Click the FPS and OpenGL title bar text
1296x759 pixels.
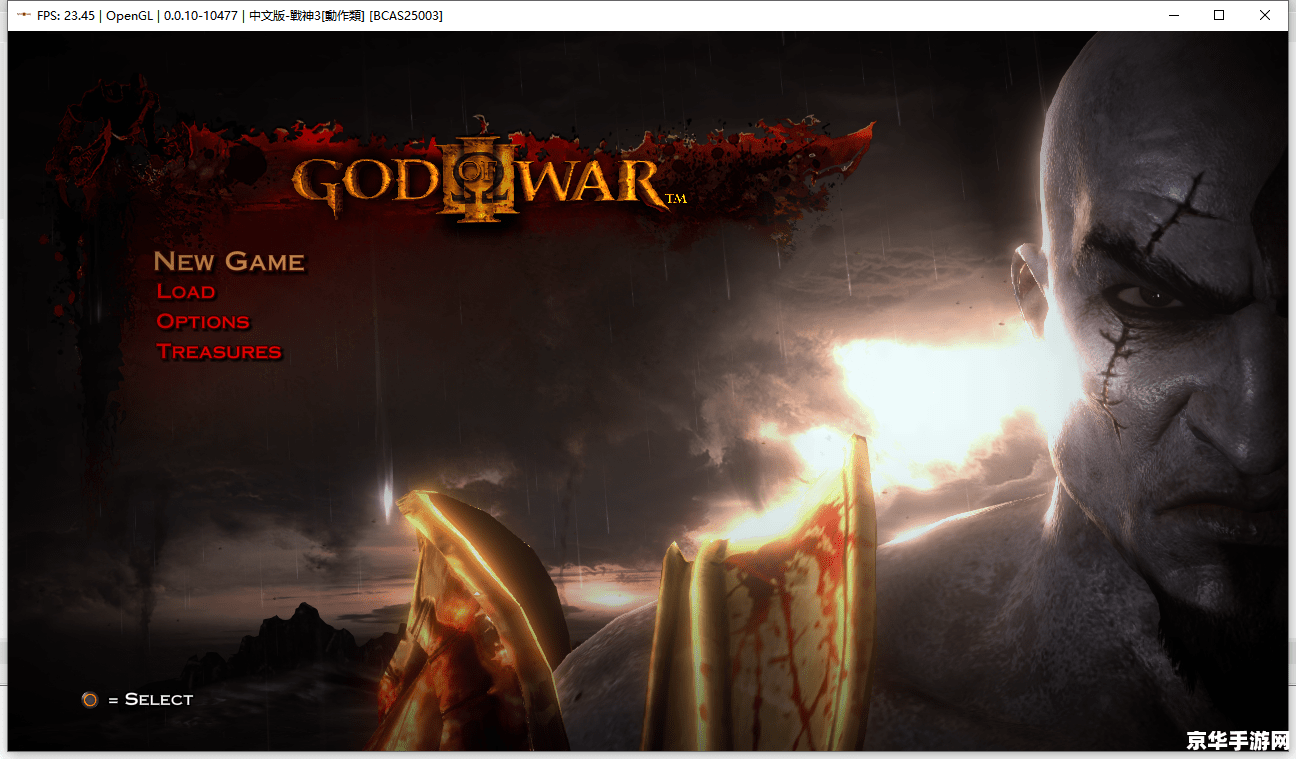tap(239, 16)
